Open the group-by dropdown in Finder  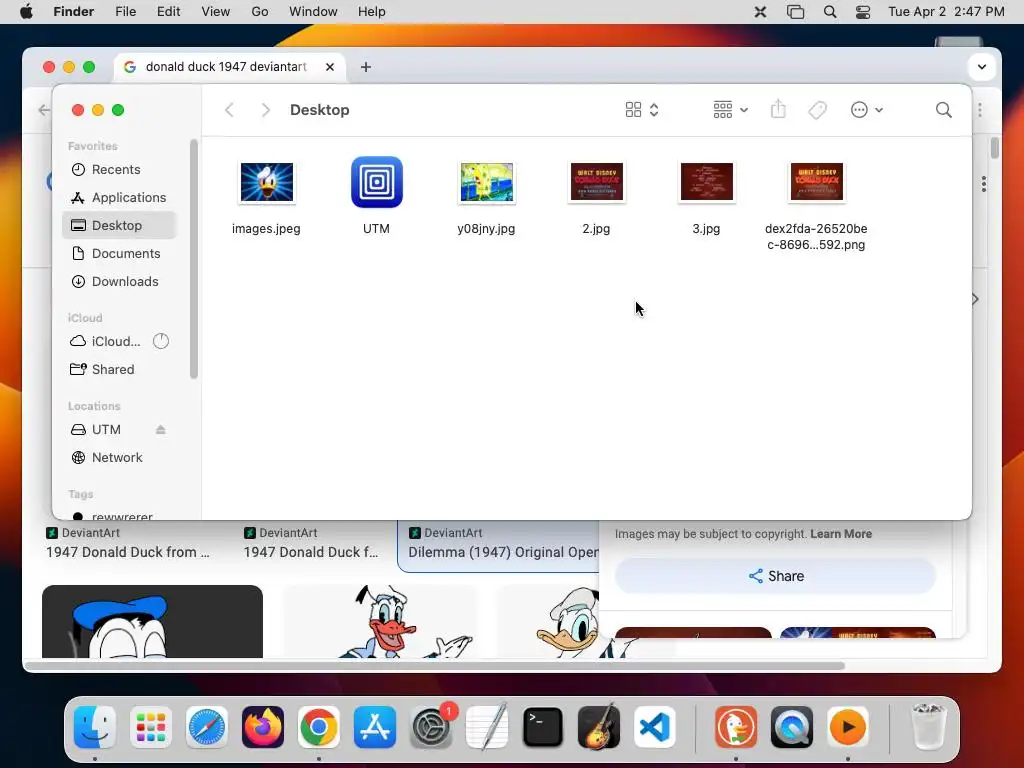[730, 110]
